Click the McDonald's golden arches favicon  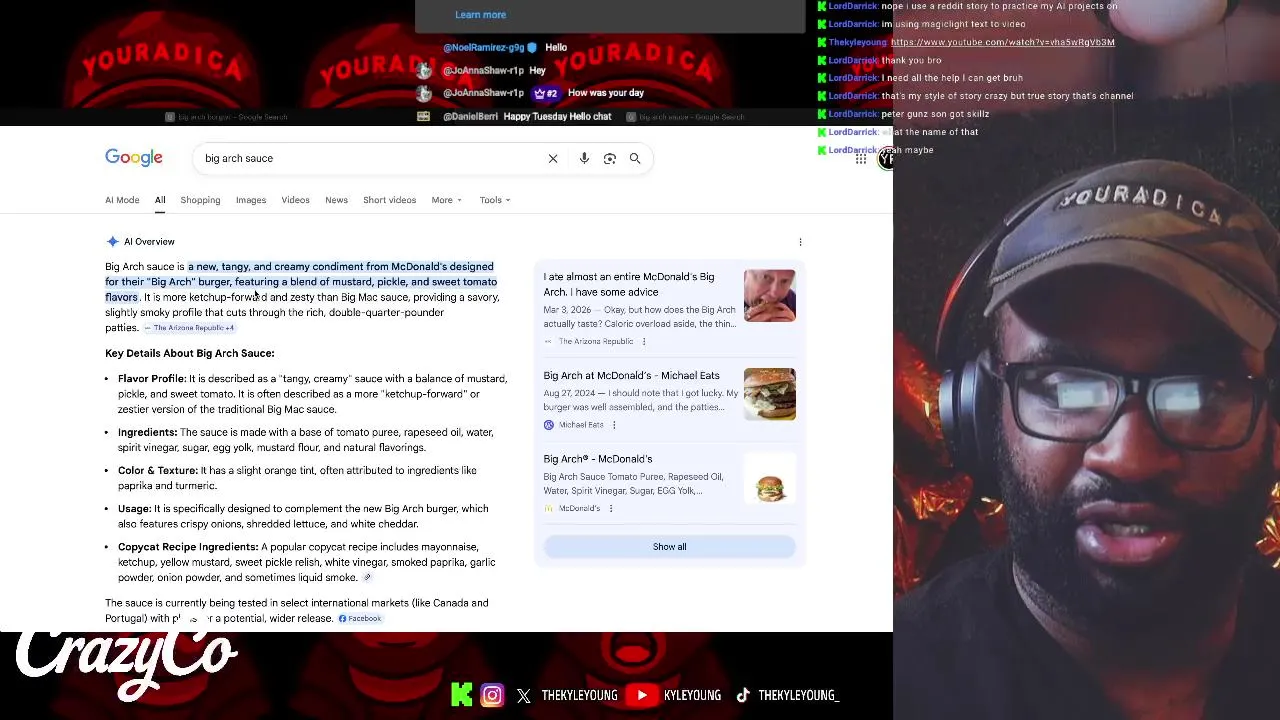(x=548, y=508)
